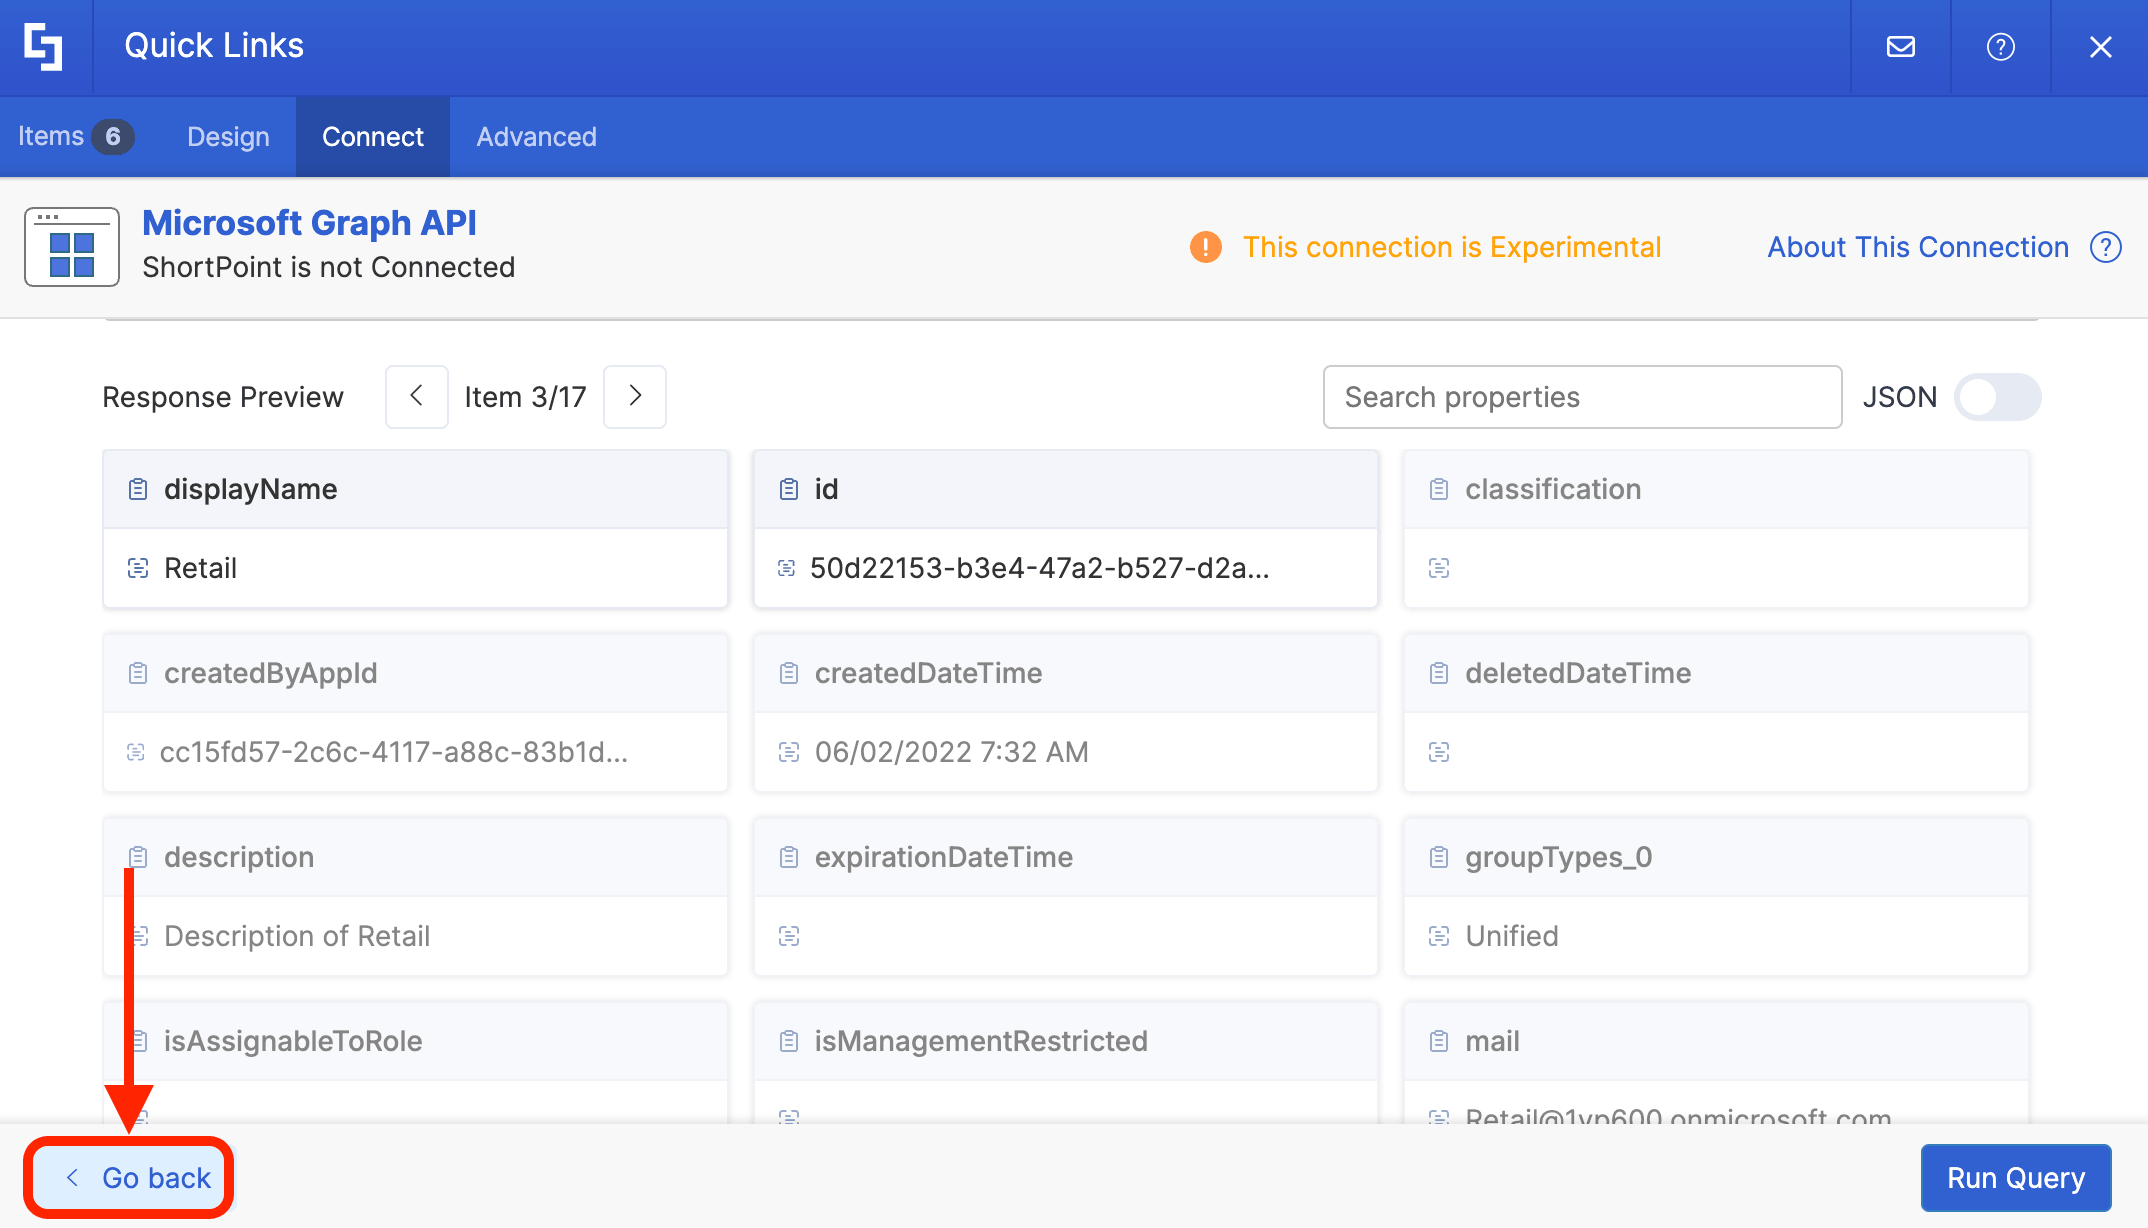Click the empty expirationDateTime value icon
This screenshot has height=1228, width=2148.
[789, 936]
